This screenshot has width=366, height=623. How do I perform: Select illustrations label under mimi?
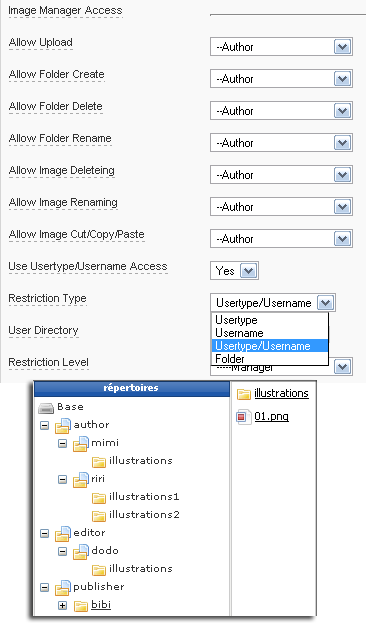[x=141, y=460]
